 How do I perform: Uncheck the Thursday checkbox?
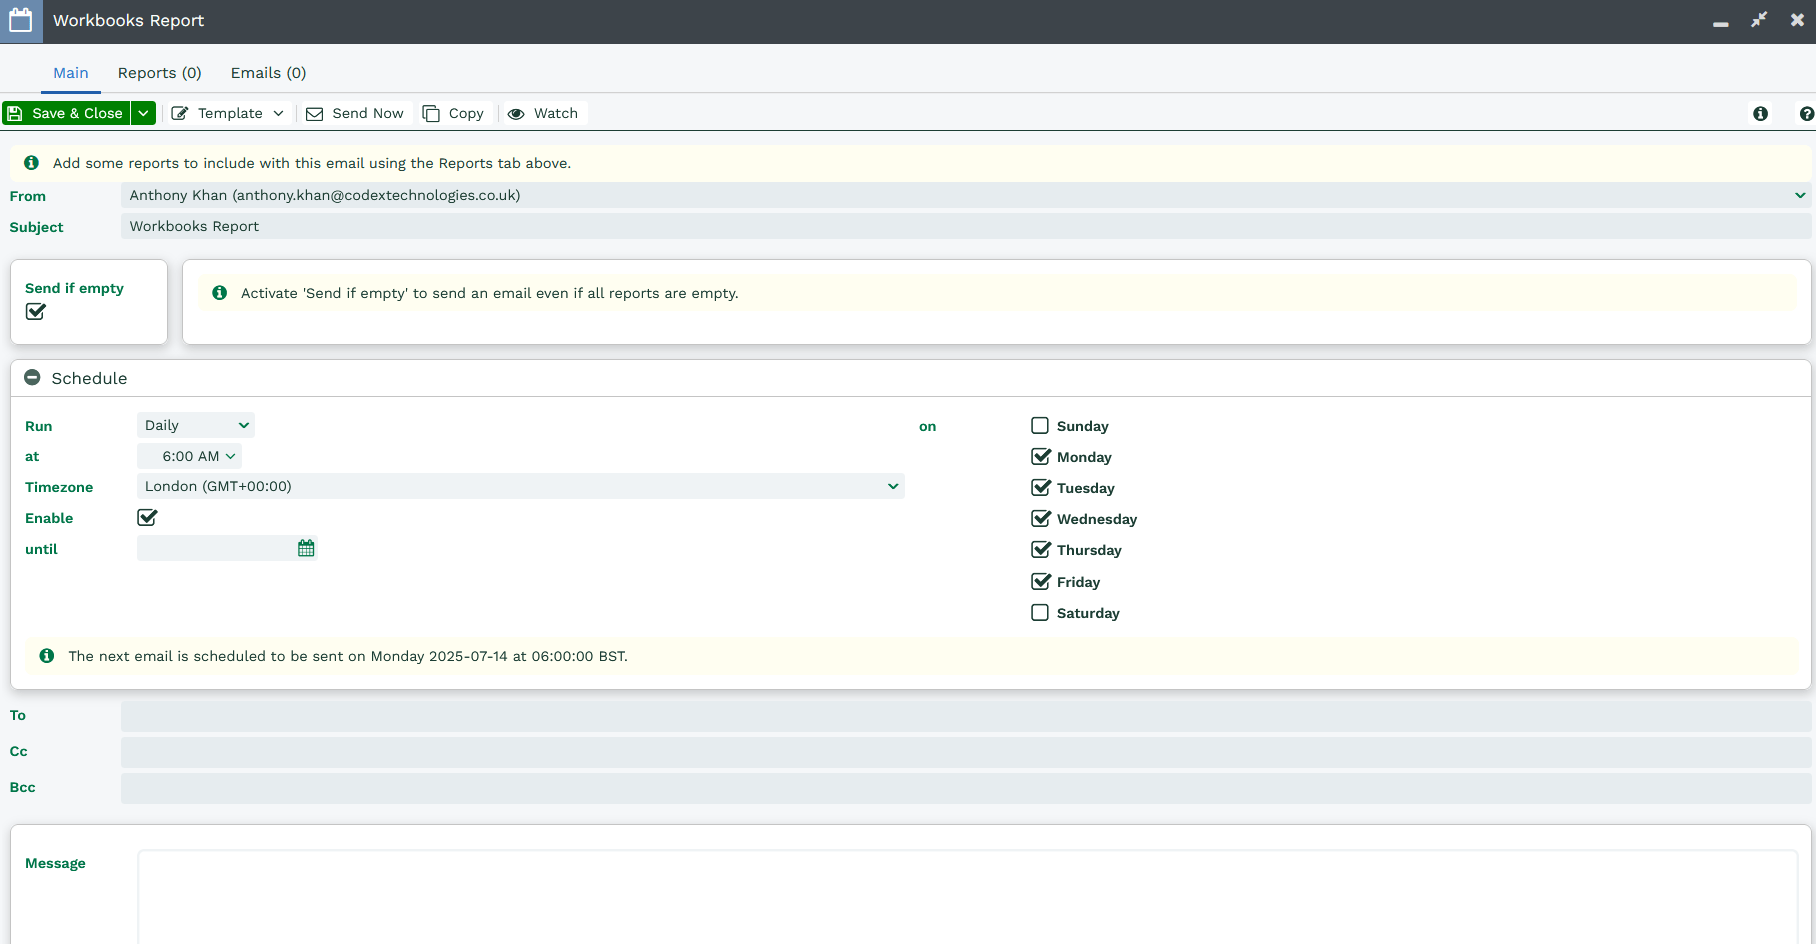[1041, 549]
